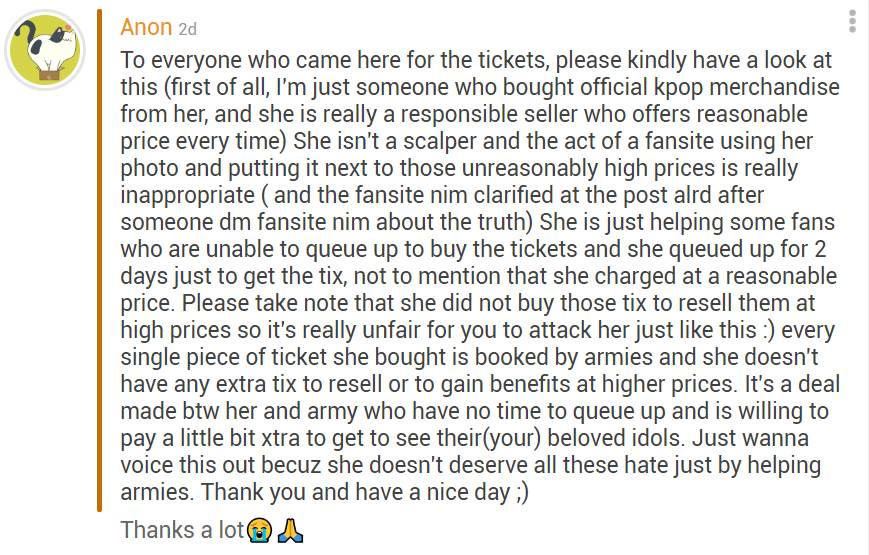Viewport: 869px width, 555px height.
Task: Open the three-dot more options menu
Action: 852,21
